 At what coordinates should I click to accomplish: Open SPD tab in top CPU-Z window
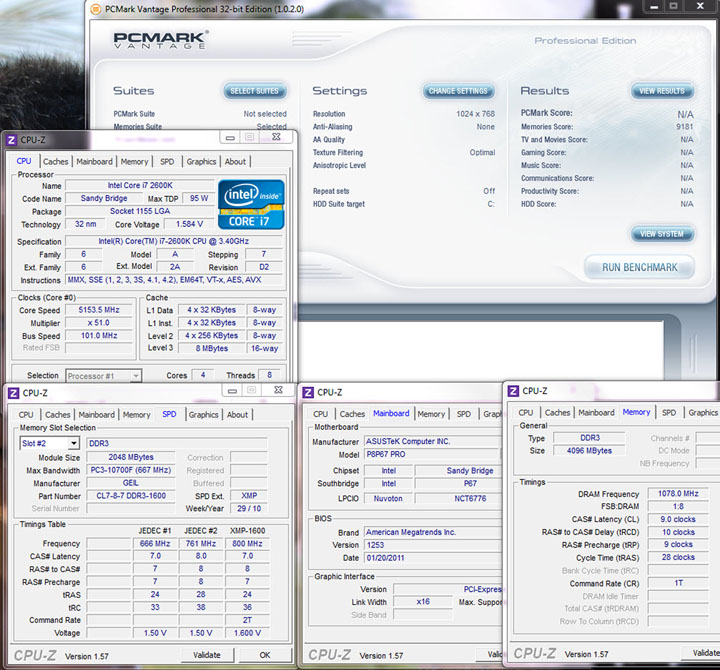click(167, 162)
